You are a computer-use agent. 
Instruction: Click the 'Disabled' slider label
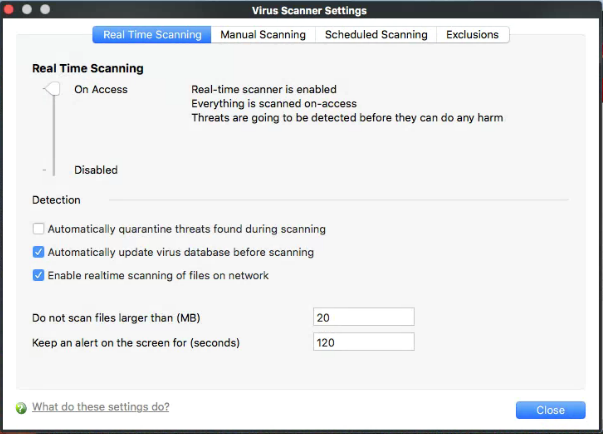[96, 170]
